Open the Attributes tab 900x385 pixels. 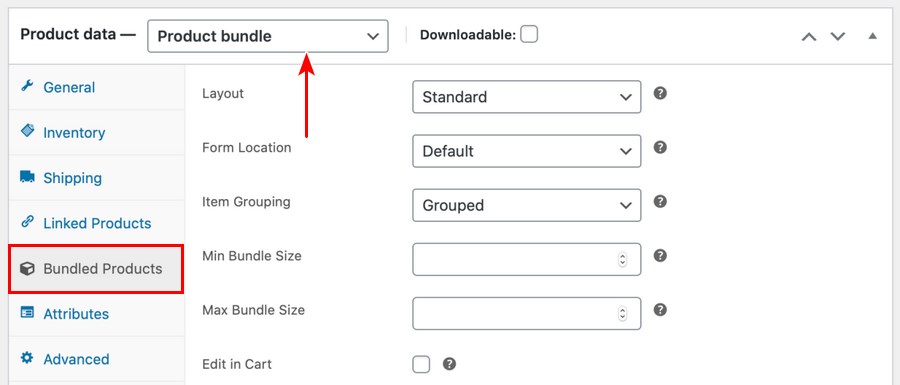point(96,314)
